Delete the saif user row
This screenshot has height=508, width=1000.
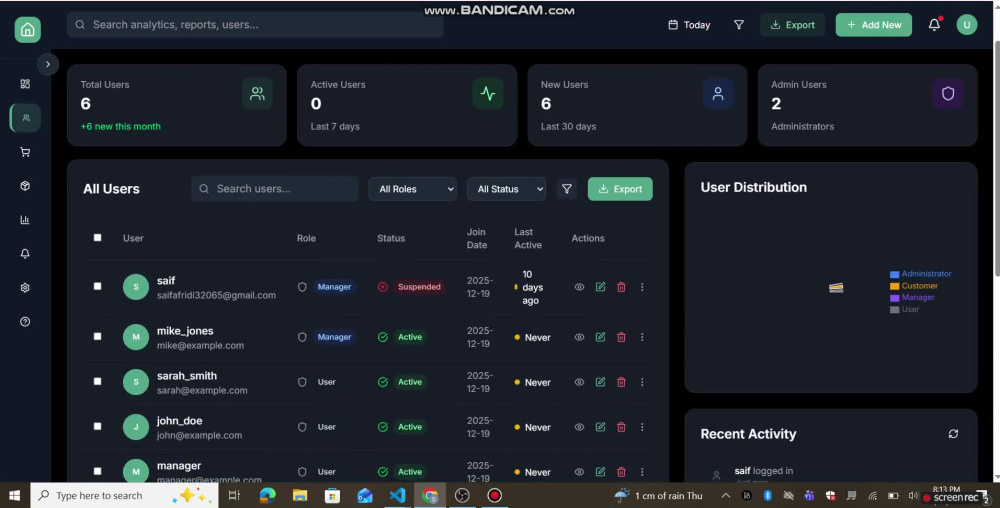click(x=621, y=287)
